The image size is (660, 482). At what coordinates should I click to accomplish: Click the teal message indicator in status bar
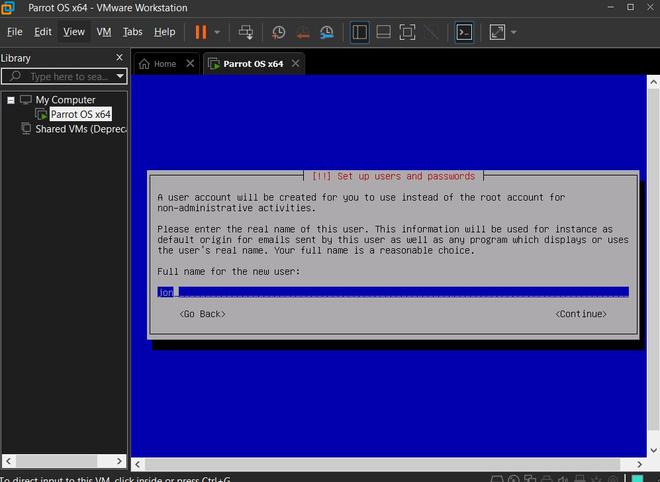click(x=637, y=479)
